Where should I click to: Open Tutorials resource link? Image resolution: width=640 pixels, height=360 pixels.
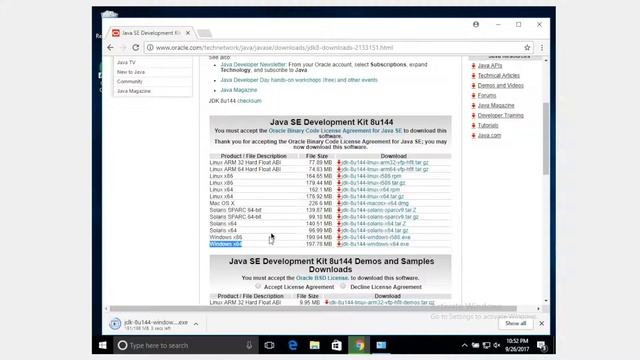(x=488, y=125)
